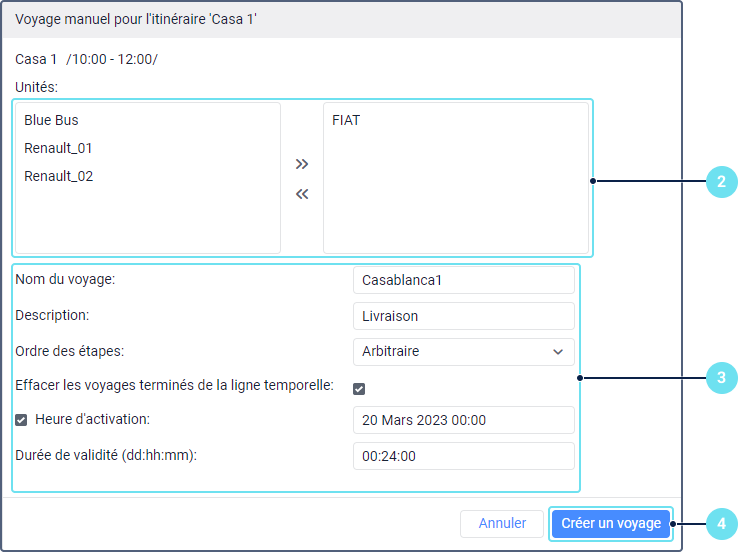Click callout marker number 2
This screenshot has height=552, width=738.
[720, 182]
